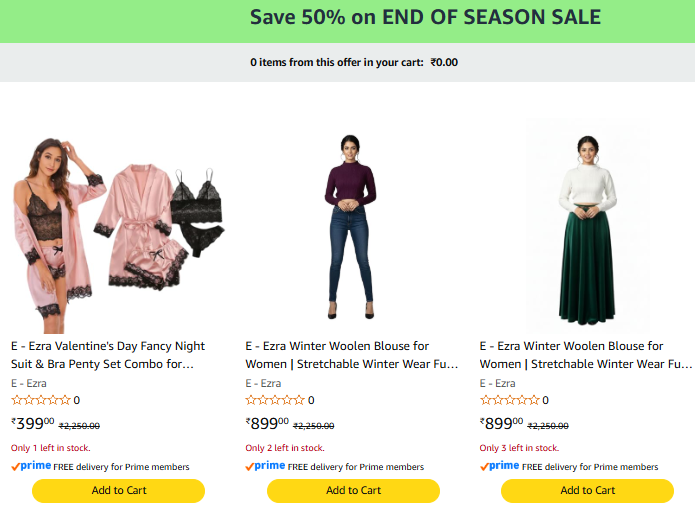The height and width of the screenshot is (520, 695).
Task: Open the rightmost Winter Woolen Blouse title link
Action: pyautogui.click(x=585, y=355)
